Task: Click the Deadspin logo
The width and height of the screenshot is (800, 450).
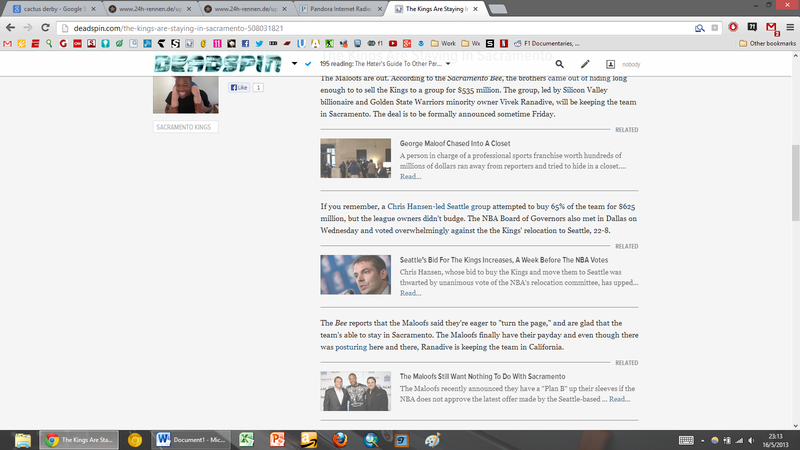Action: [x=218, y=64]
